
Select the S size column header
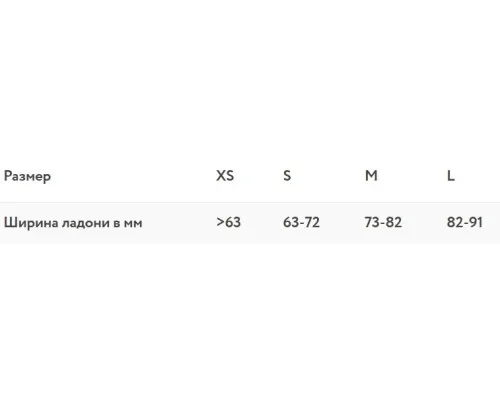coord(287,175)
